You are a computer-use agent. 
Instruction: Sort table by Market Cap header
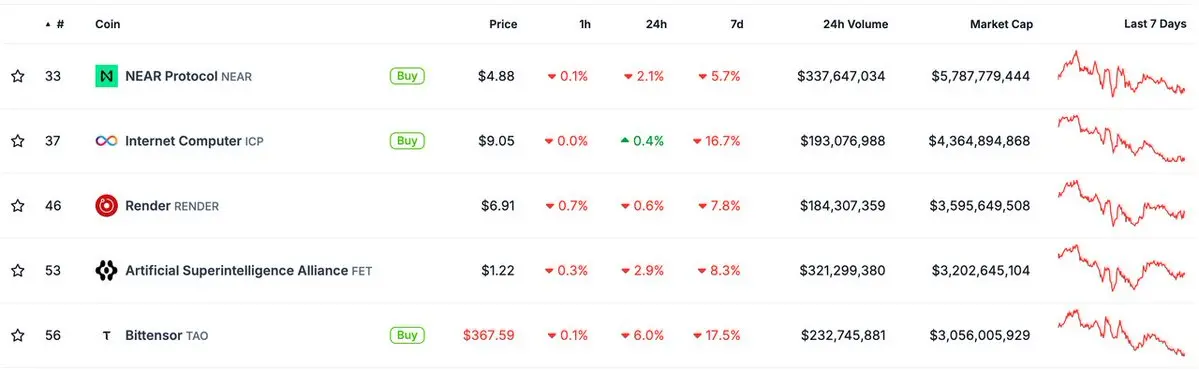click(x=1001, y=24)
